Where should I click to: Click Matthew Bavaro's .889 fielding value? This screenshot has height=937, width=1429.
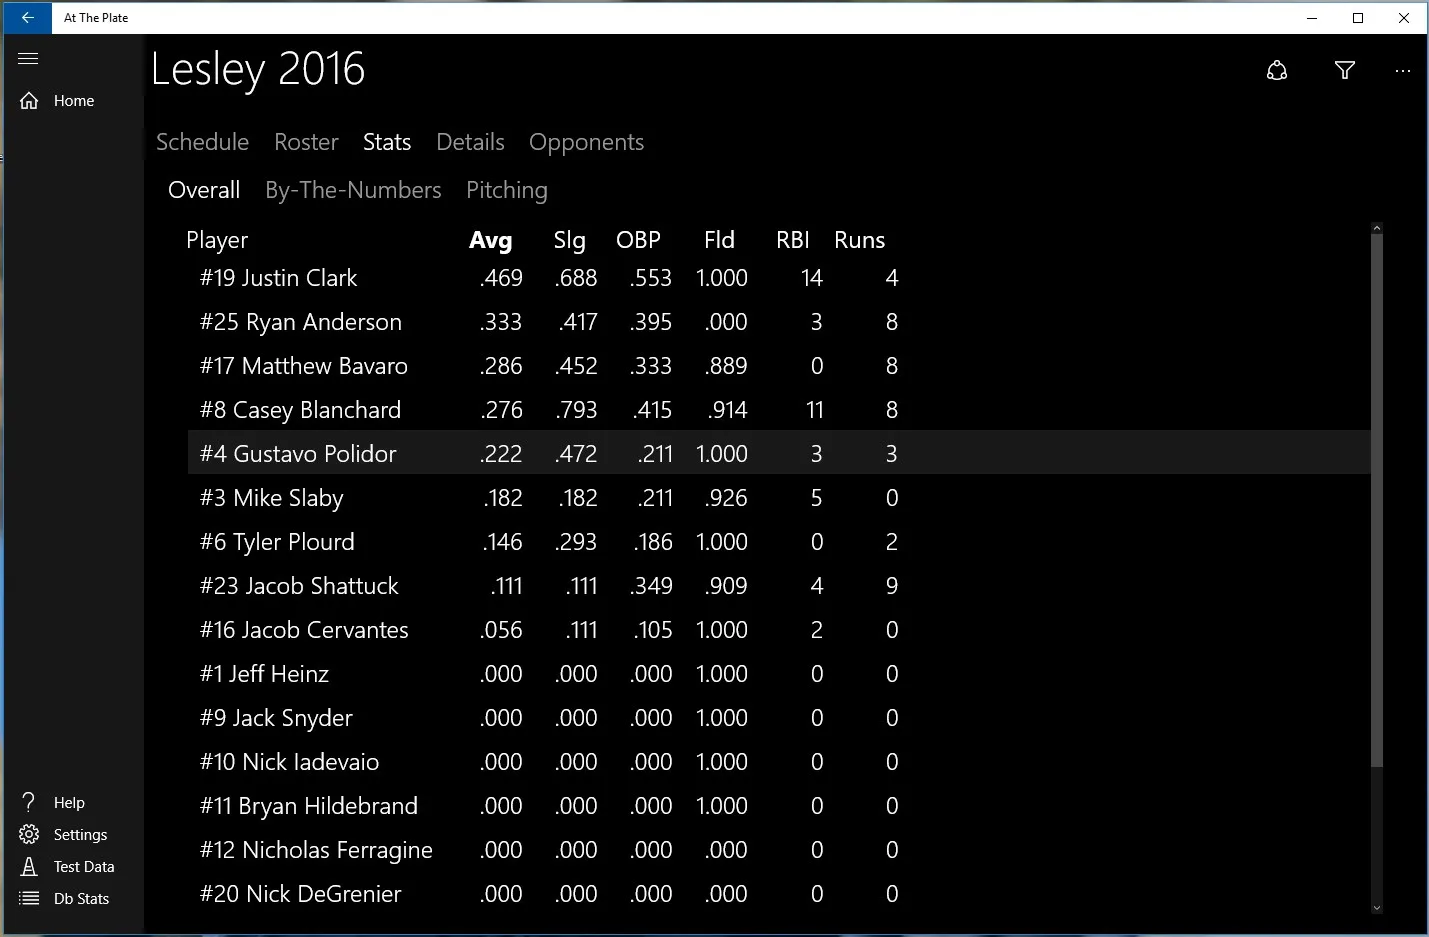click(726, 366)
